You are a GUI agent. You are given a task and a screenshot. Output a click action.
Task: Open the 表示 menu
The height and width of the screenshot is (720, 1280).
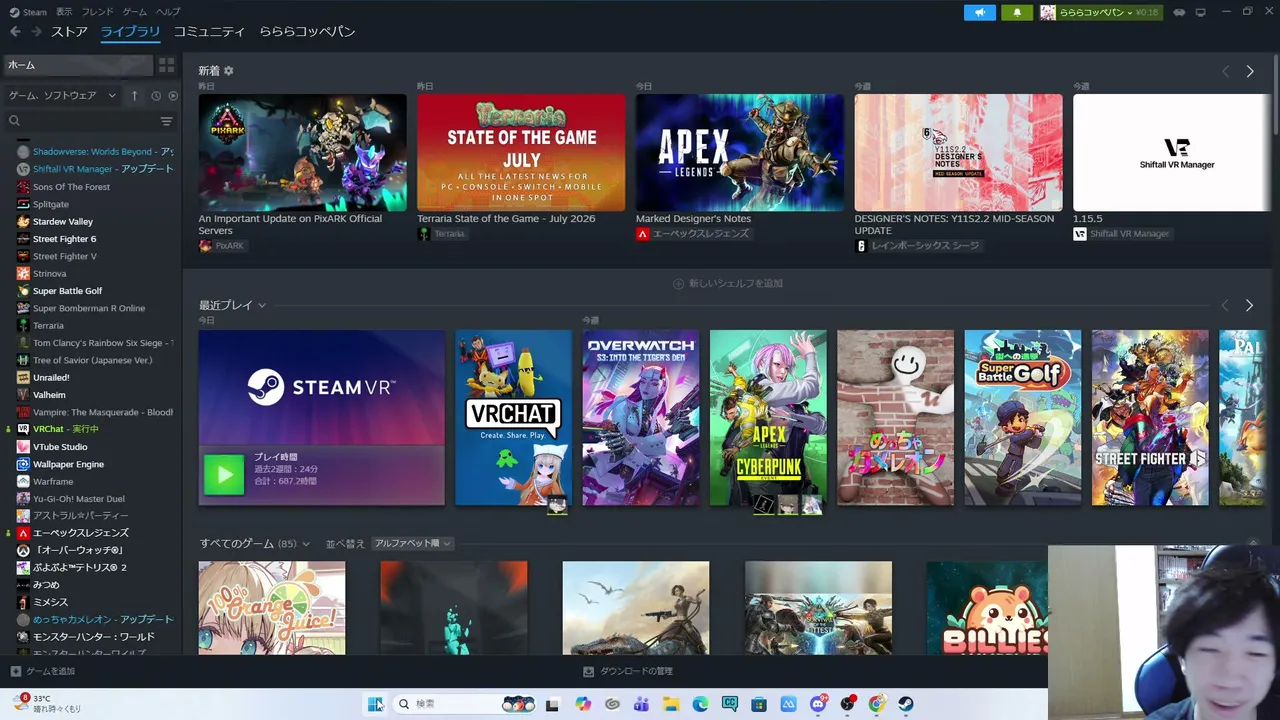(64, 12)
